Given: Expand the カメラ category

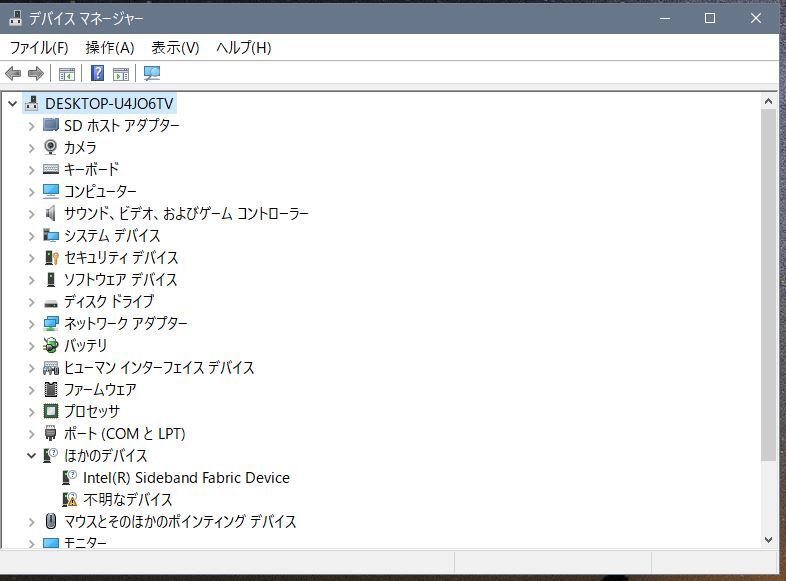Looking at the screenshot, I should (x=32, y=148).
